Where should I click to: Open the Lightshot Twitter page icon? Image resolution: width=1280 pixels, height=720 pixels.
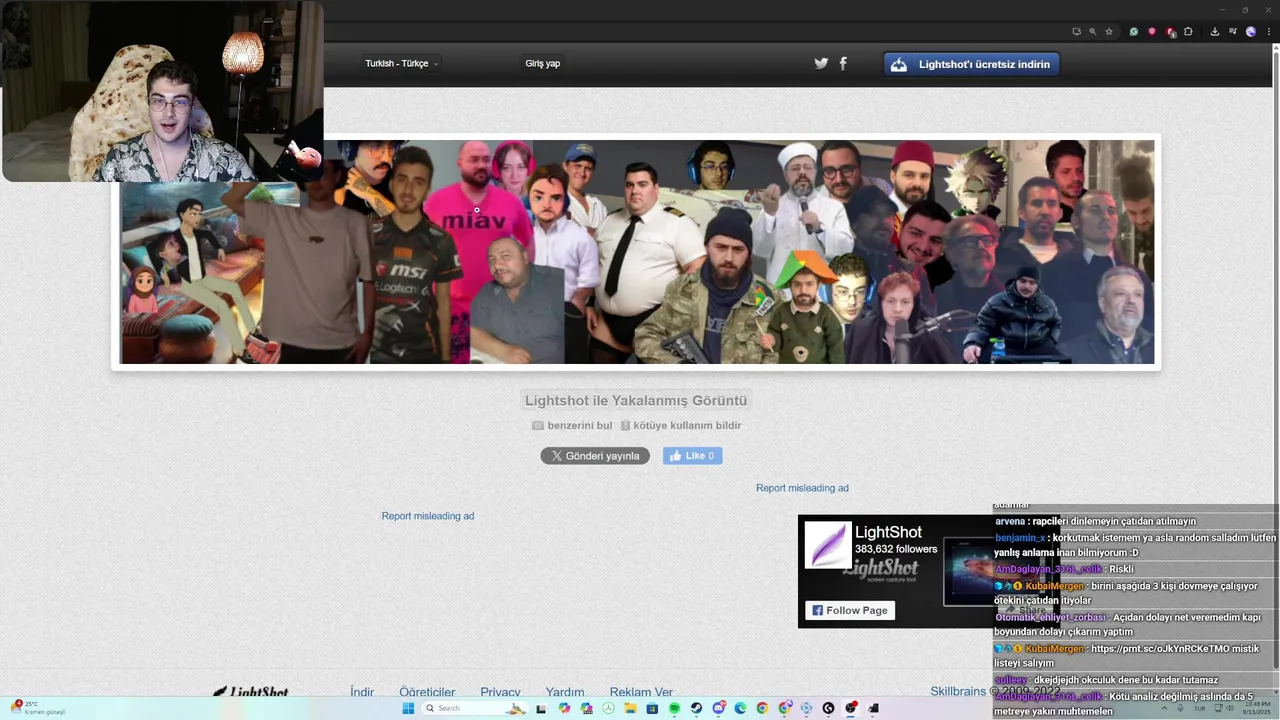[821, 63]
